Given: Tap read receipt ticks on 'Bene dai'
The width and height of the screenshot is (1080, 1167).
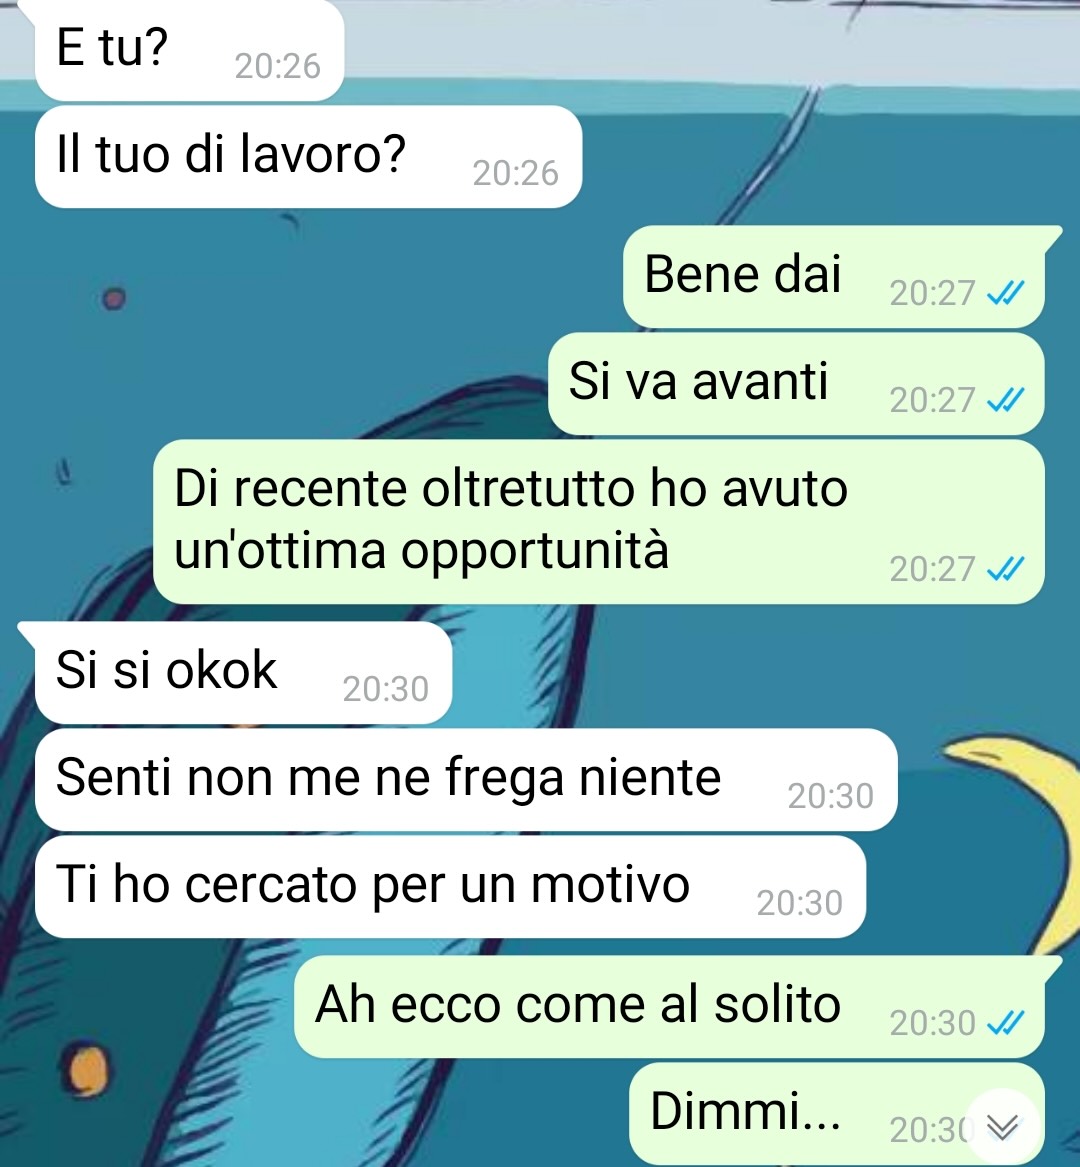Looking at the screenshot, I should [1006, 293].
